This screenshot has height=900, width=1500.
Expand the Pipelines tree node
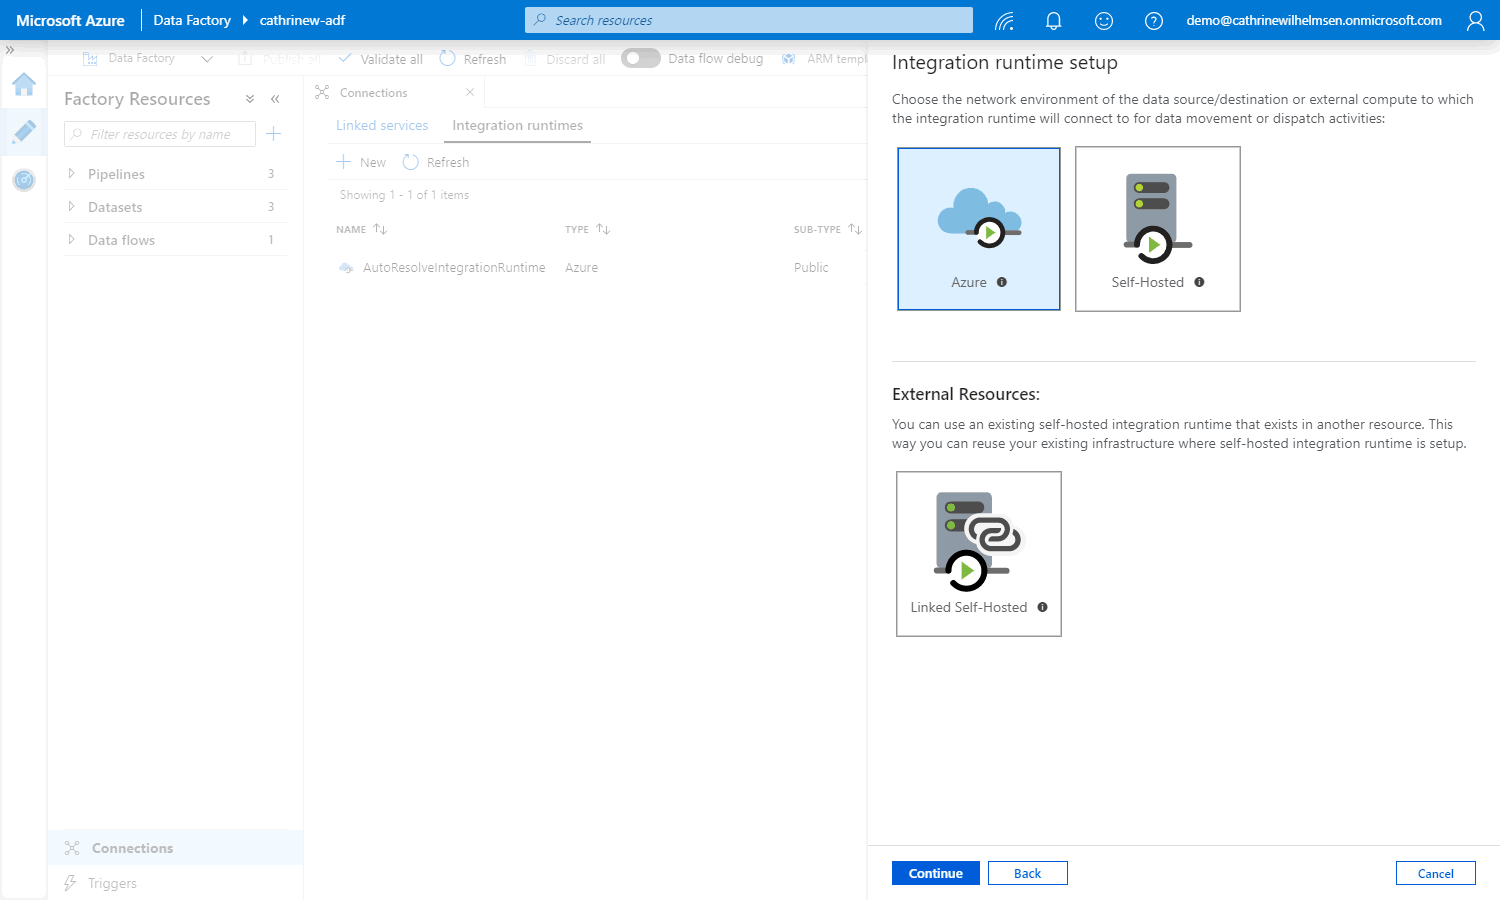coord(71,174)
